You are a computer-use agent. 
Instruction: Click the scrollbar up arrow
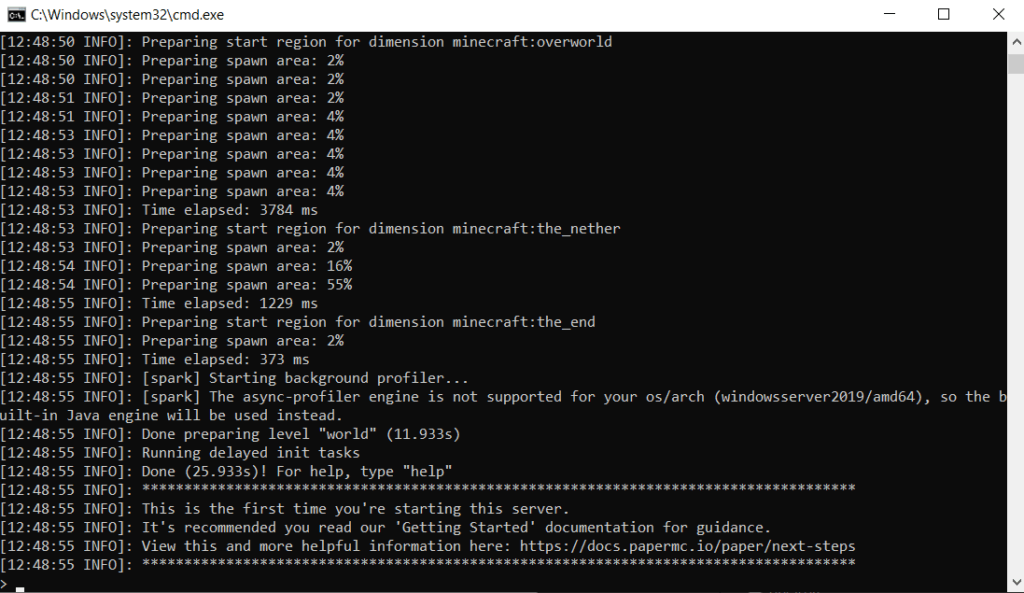1016,42
